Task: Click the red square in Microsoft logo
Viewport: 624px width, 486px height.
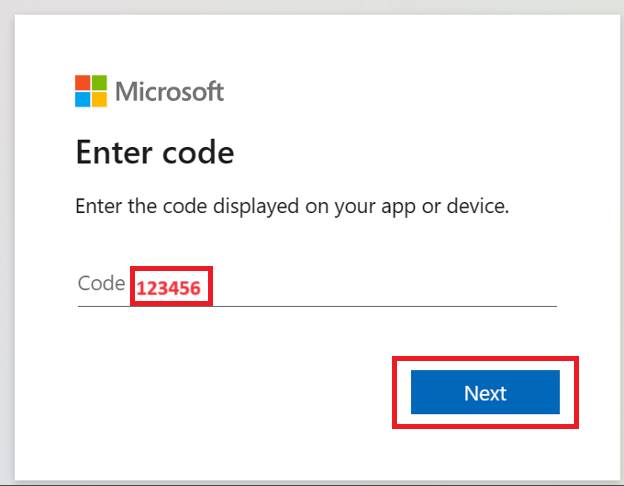Action: pos(83,83)
